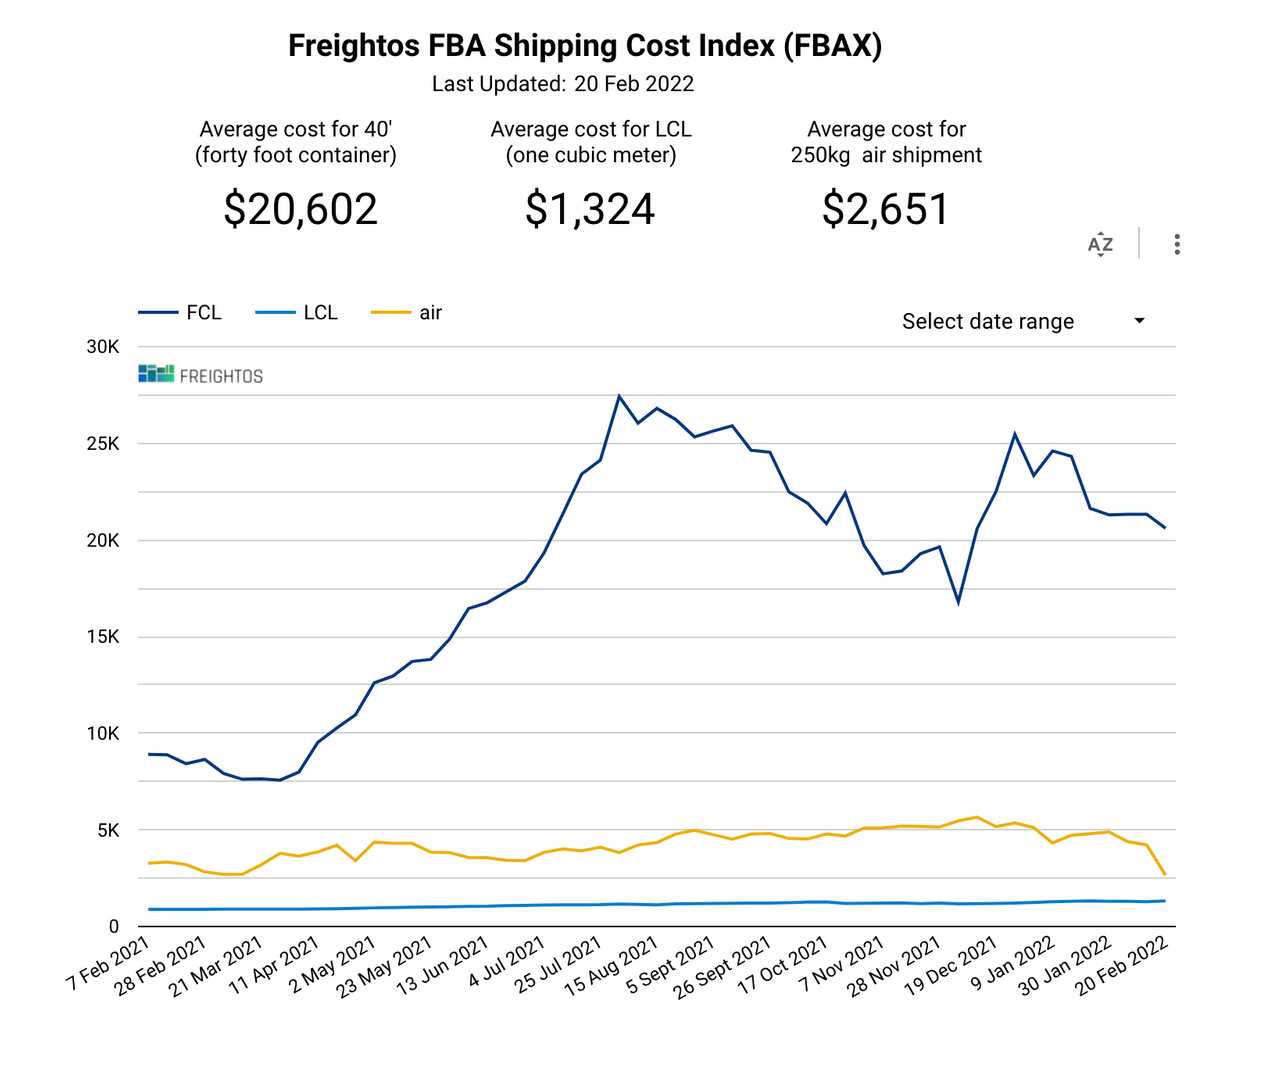Click the 2 May 2021 x-axis label

click(333, 963)
